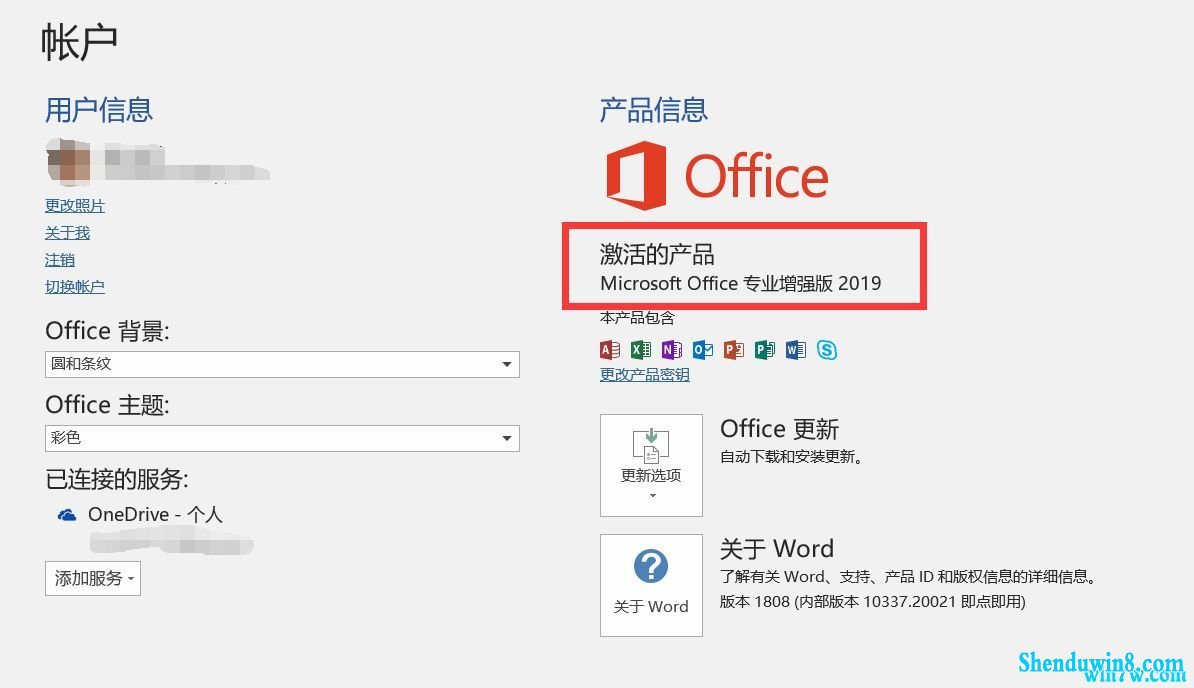Click the Outlook app icon
Image resolution: width=1194 pixels, height=688 pixels.
(x=703, y=349)
